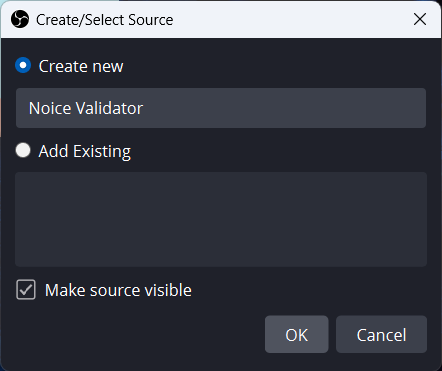Click the Make source visible label
442x371 pixels.
click(118, 290)
